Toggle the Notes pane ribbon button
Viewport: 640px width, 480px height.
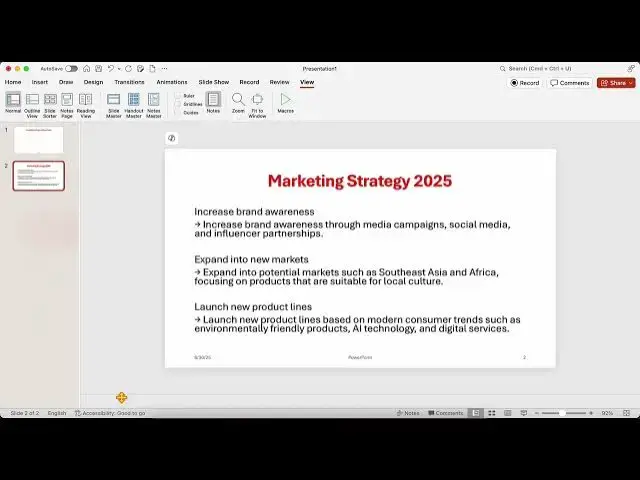pyautogui.click(x=213, y=103)
